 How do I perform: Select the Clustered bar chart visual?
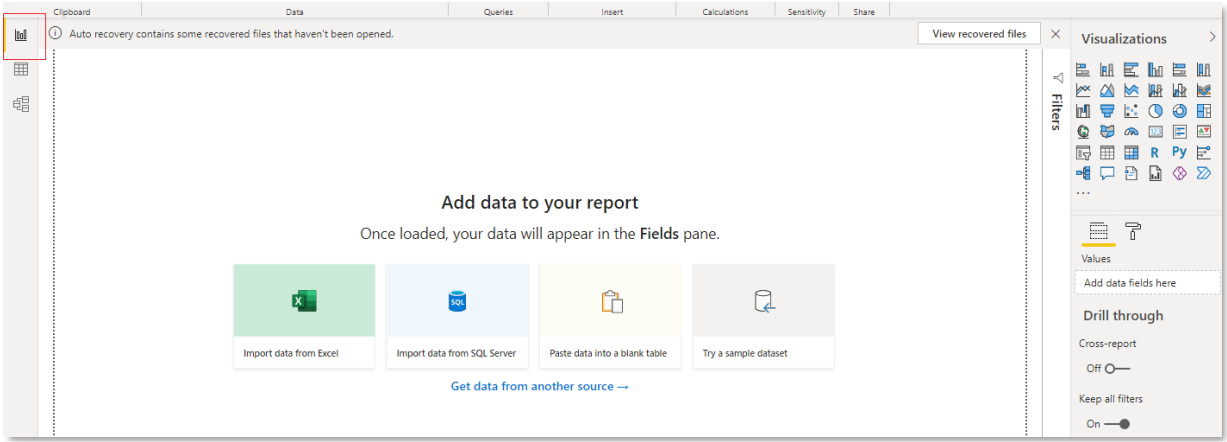pyautogui.click(x=1131, y=70)
